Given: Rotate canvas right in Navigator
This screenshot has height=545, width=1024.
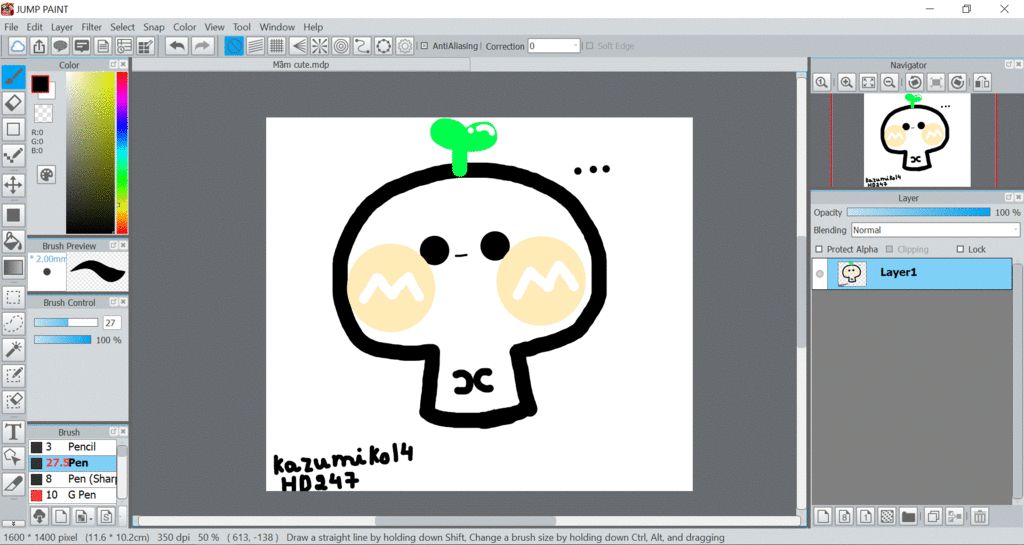Looking at the screenshot, I should click(957, 82).
